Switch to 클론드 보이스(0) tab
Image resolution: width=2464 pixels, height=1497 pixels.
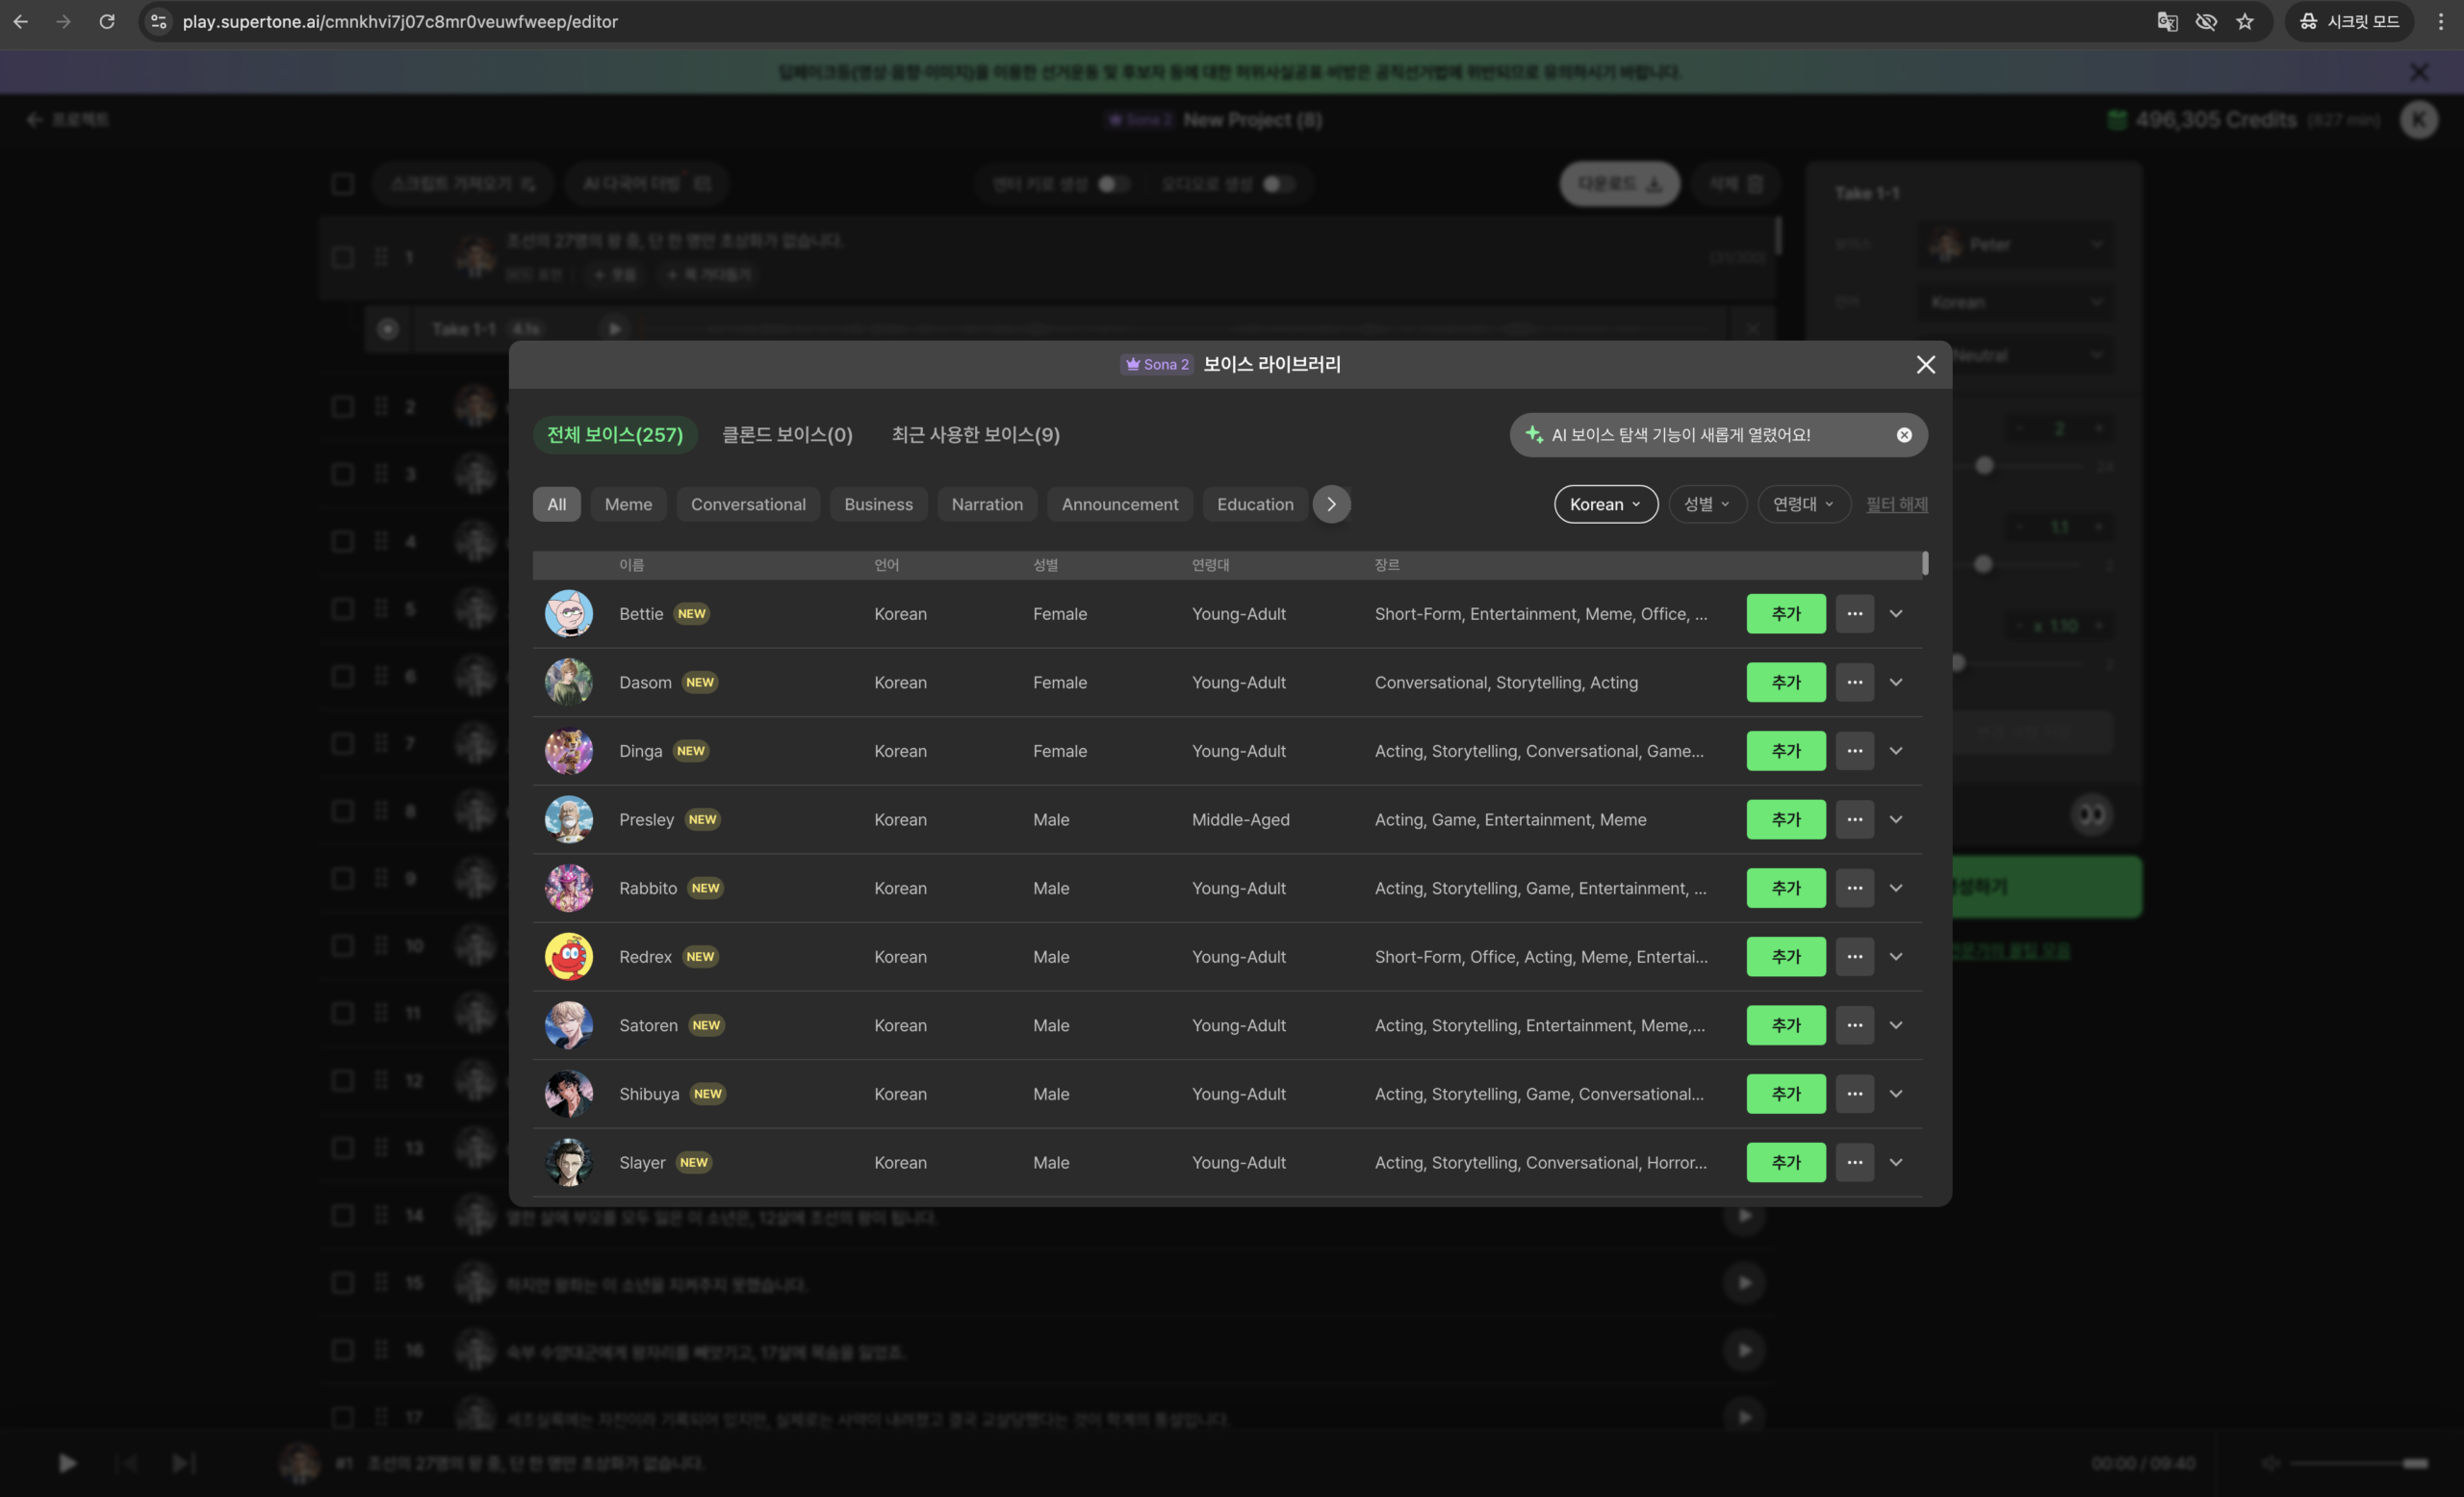click(x=787, y=435)
